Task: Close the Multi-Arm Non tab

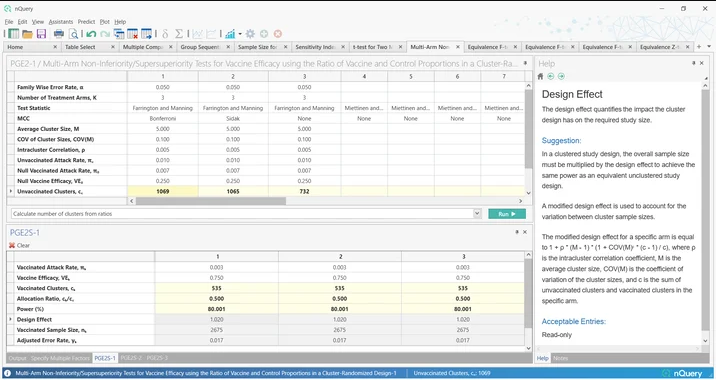Action: (458, 47)
